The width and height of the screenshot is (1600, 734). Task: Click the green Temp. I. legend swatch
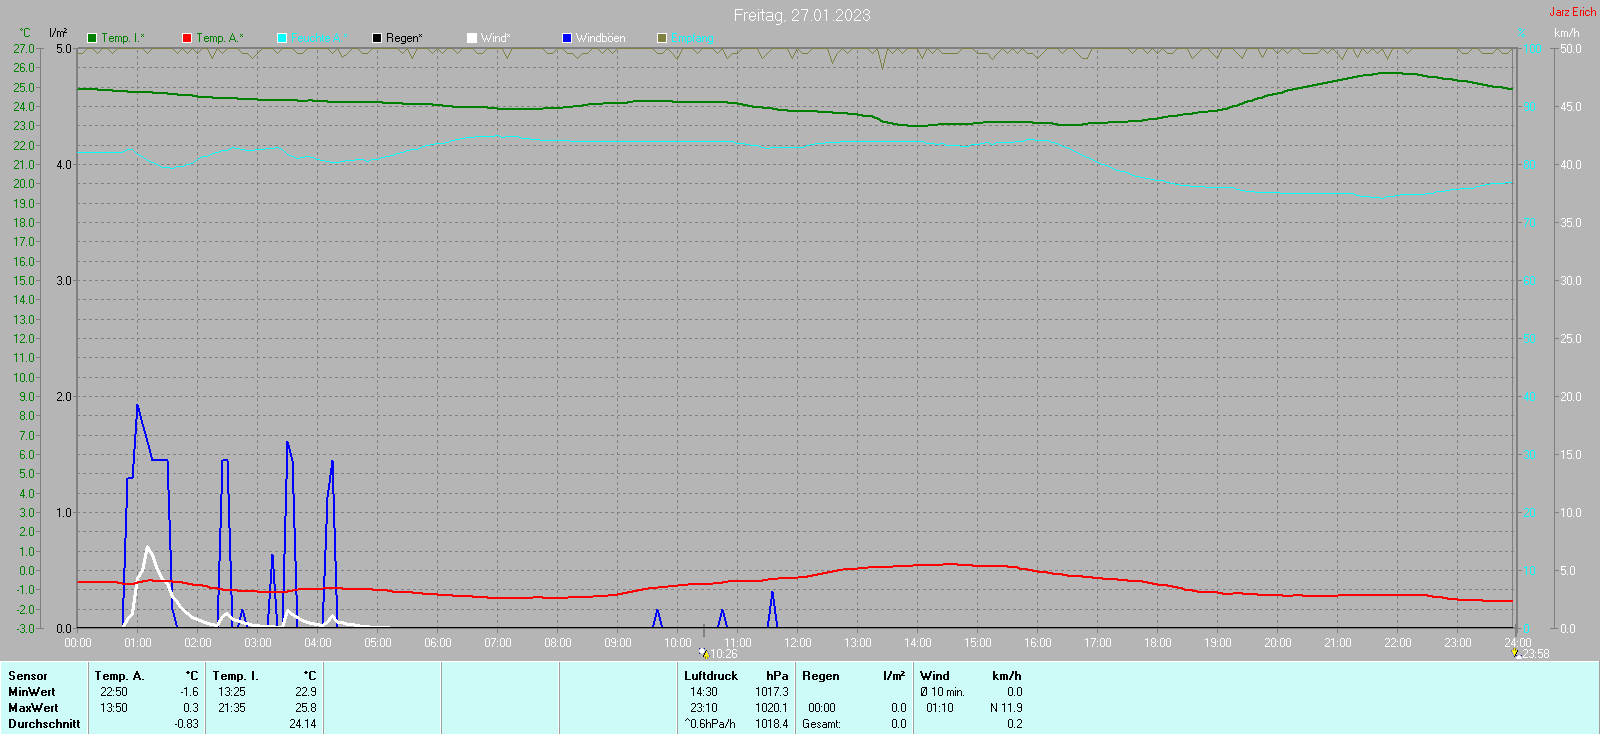click(92, 38)
